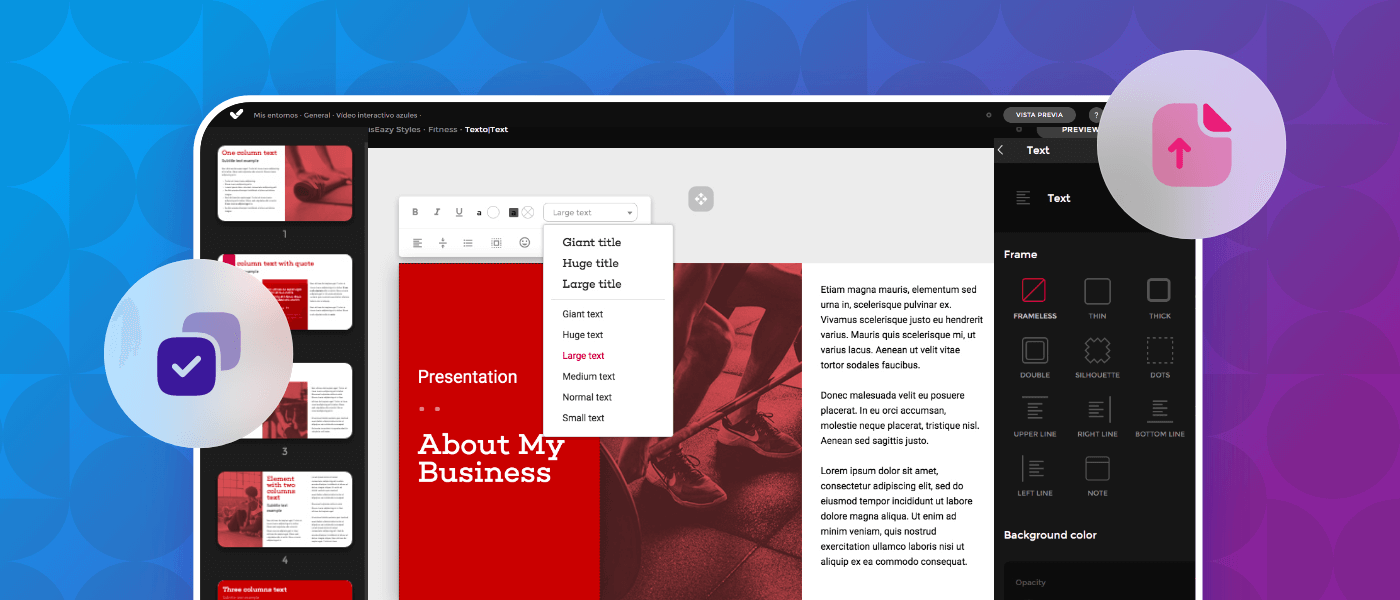Apply italic formatting to the text
This screenshot has height=600, width=1400.
(437, 212)
